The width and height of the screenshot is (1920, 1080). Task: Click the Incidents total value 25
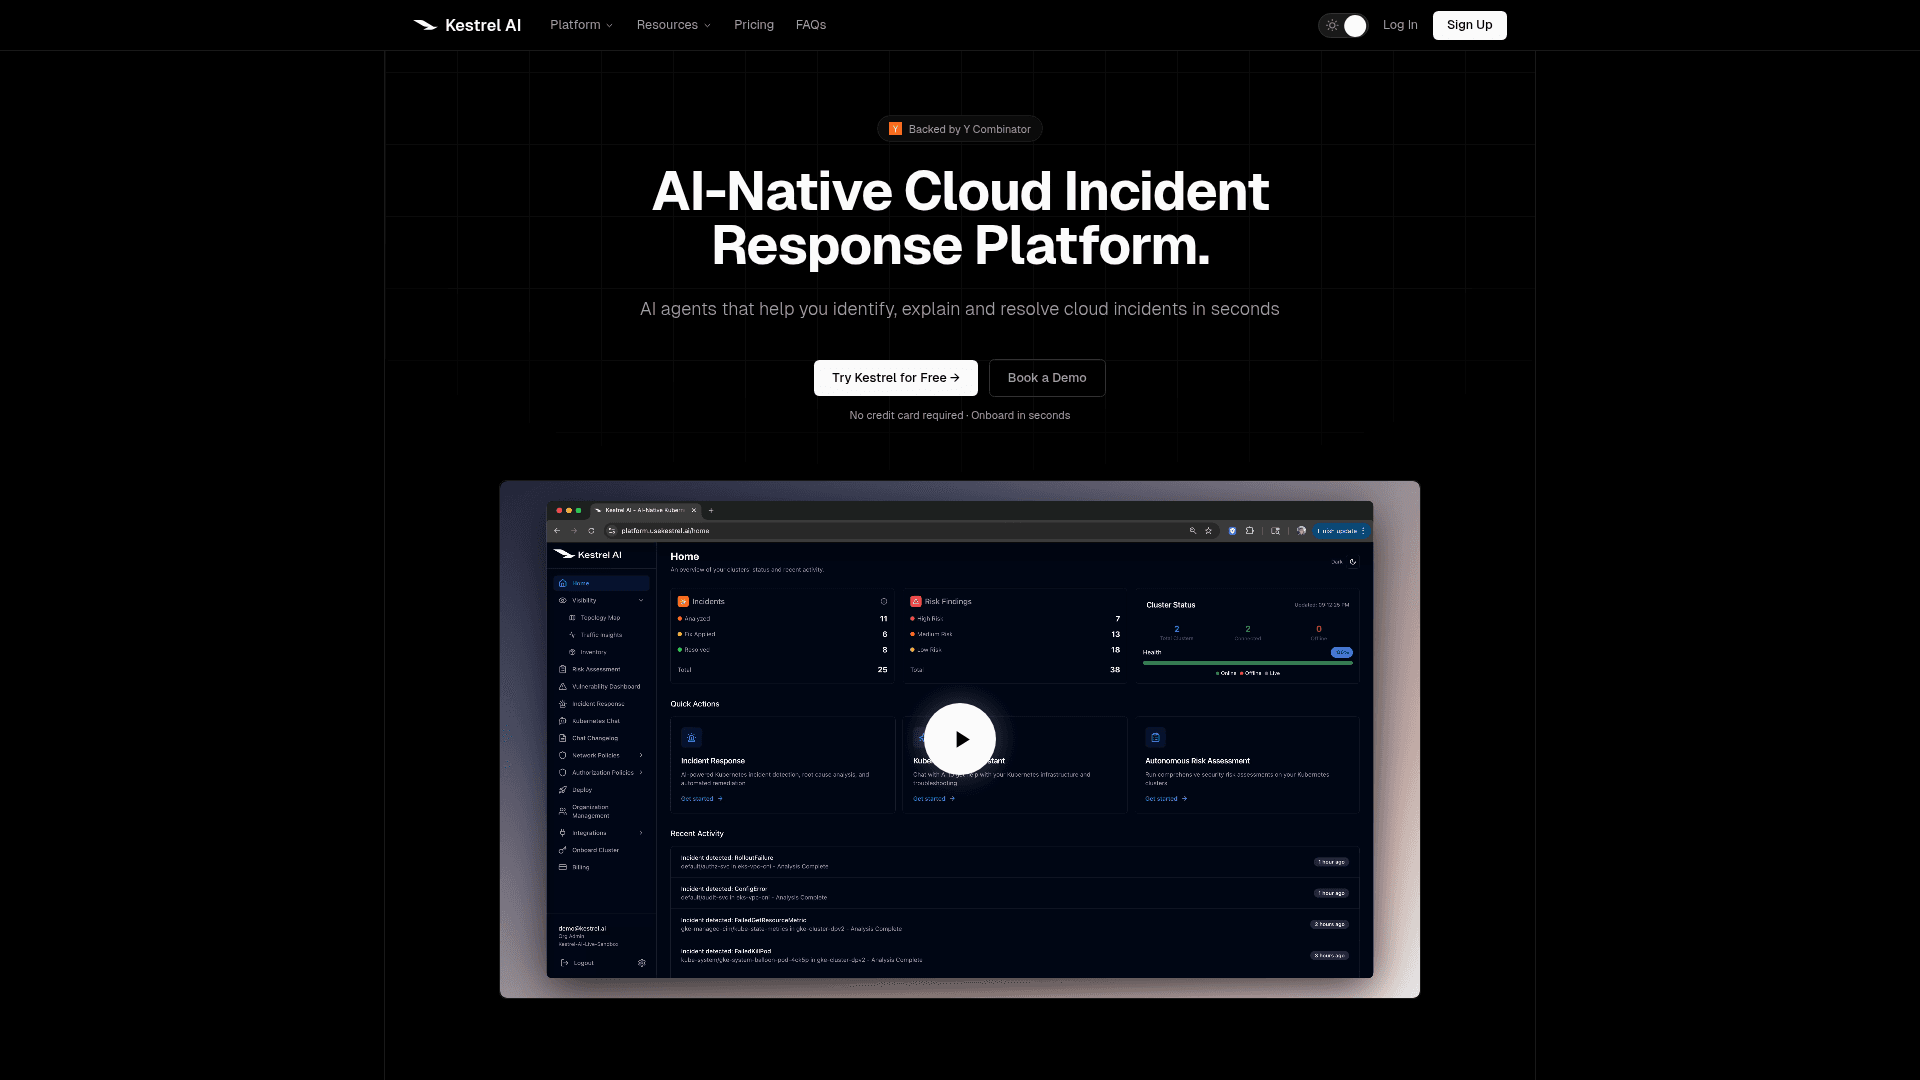click(x=883, y=670)
